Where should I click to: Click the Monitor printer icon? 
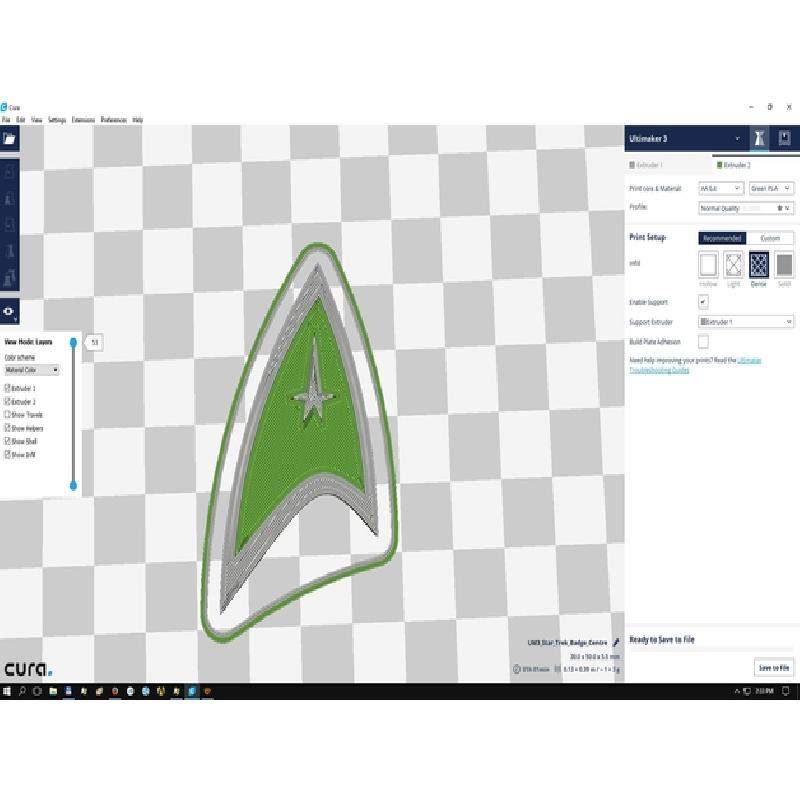(784, 138)
